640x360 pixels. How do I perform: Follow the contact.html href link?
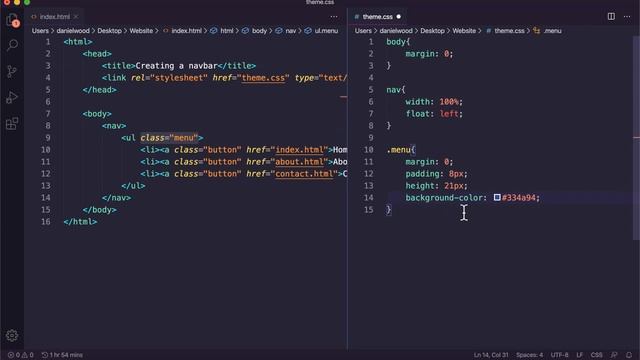click(x=304, y=174)
